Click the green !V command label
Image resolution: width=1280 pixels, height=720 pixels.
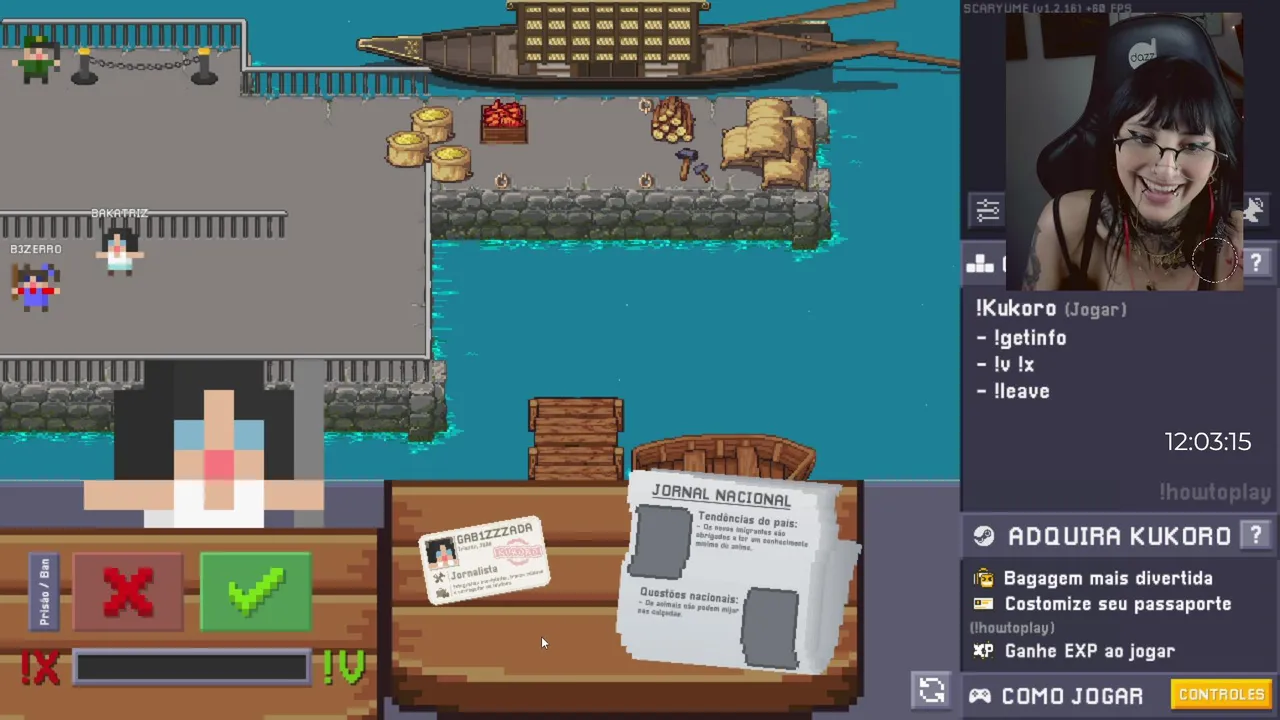pyautogui.click(x=345, y=668)
